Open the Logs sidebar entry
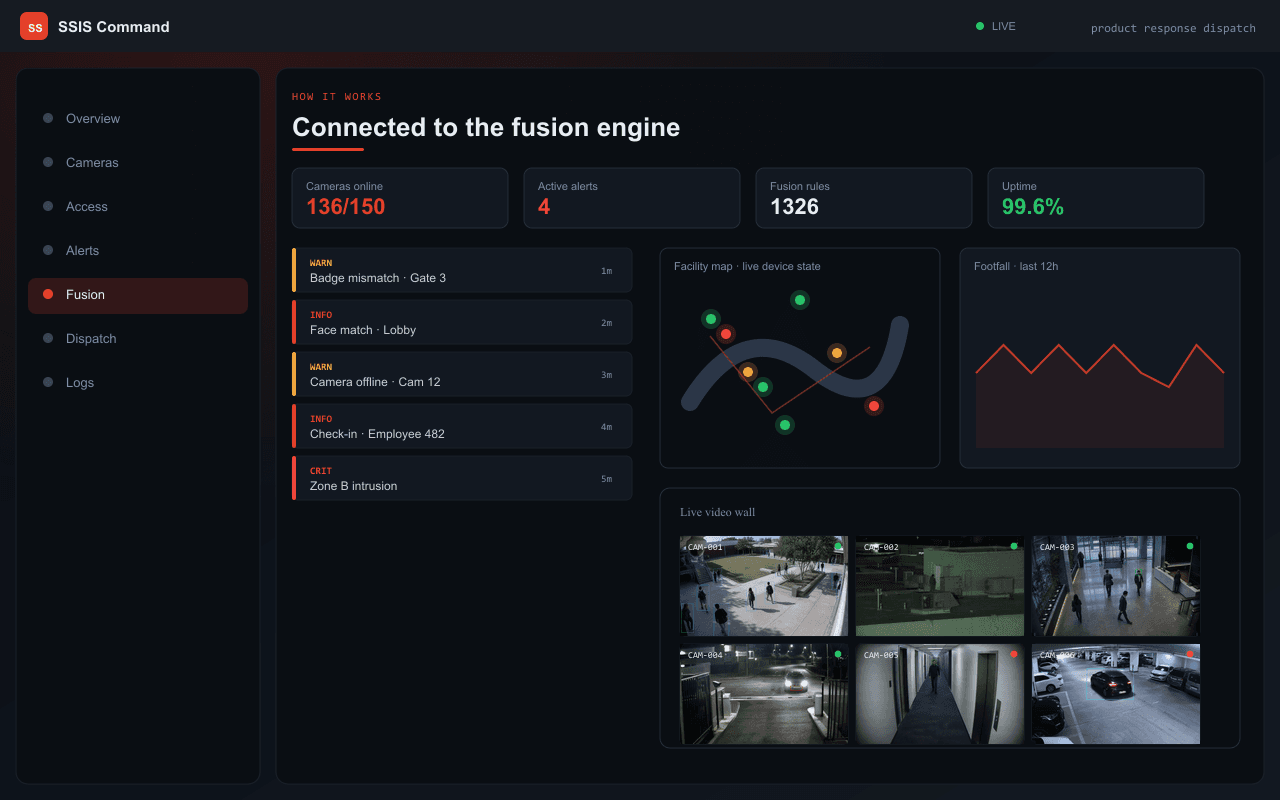Screen dimensions: 1280x800 click(x=138, y=382)
